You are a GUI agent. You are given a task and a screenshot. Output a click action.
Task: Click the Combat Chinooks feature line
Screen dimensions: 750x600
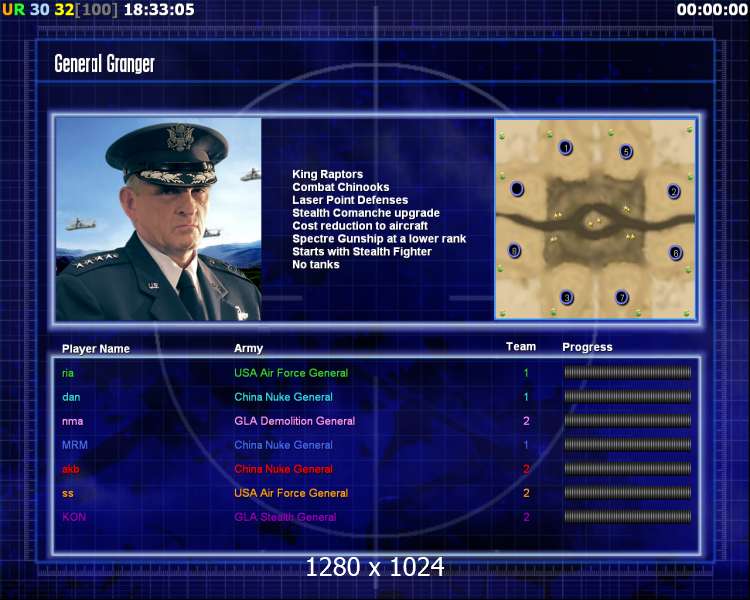341,187
